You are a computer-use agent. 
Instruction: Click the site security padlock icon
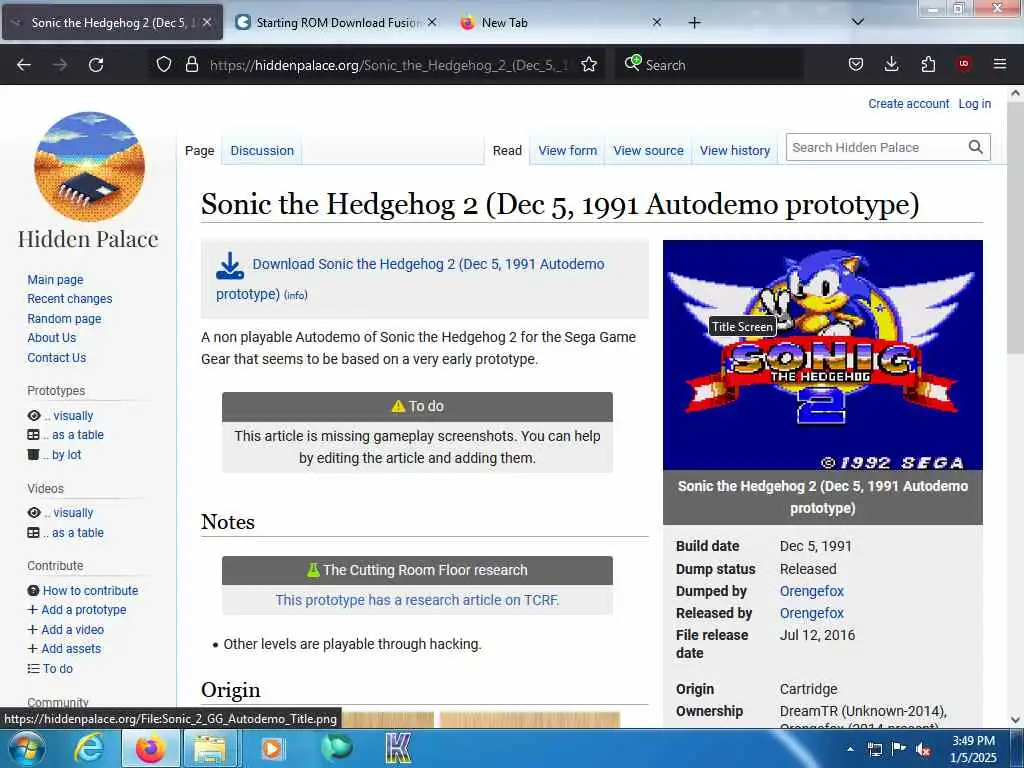191,64
